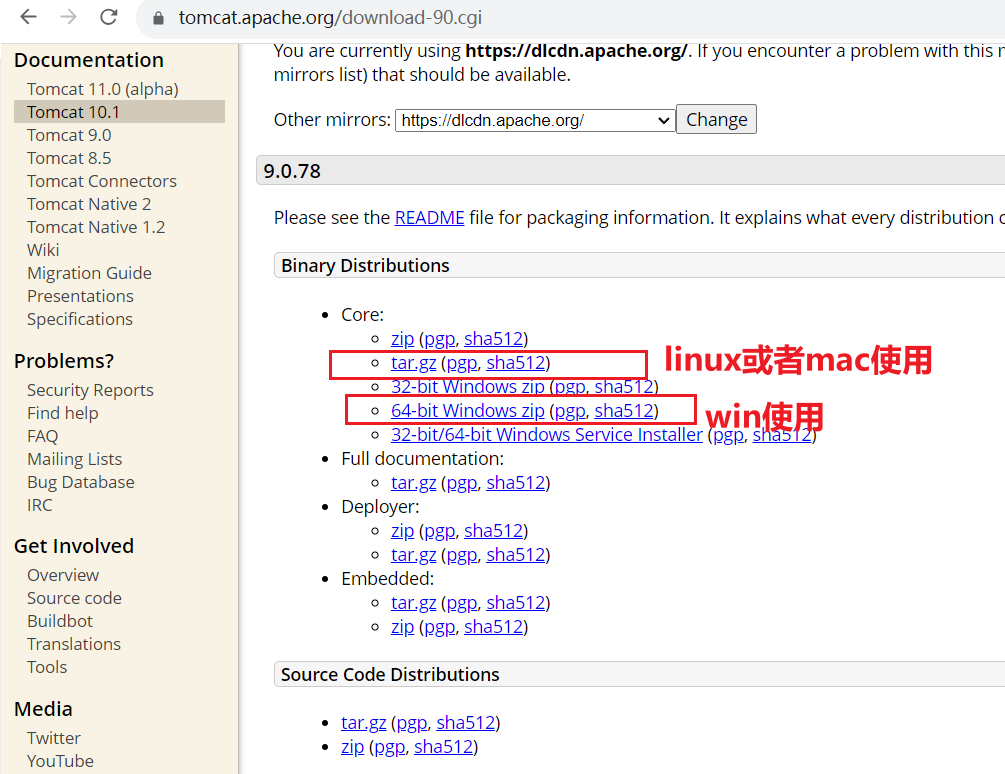Download Full documentation tar.gz
This screenshot has height=774, width=1005.
click(x=413, y=483)
